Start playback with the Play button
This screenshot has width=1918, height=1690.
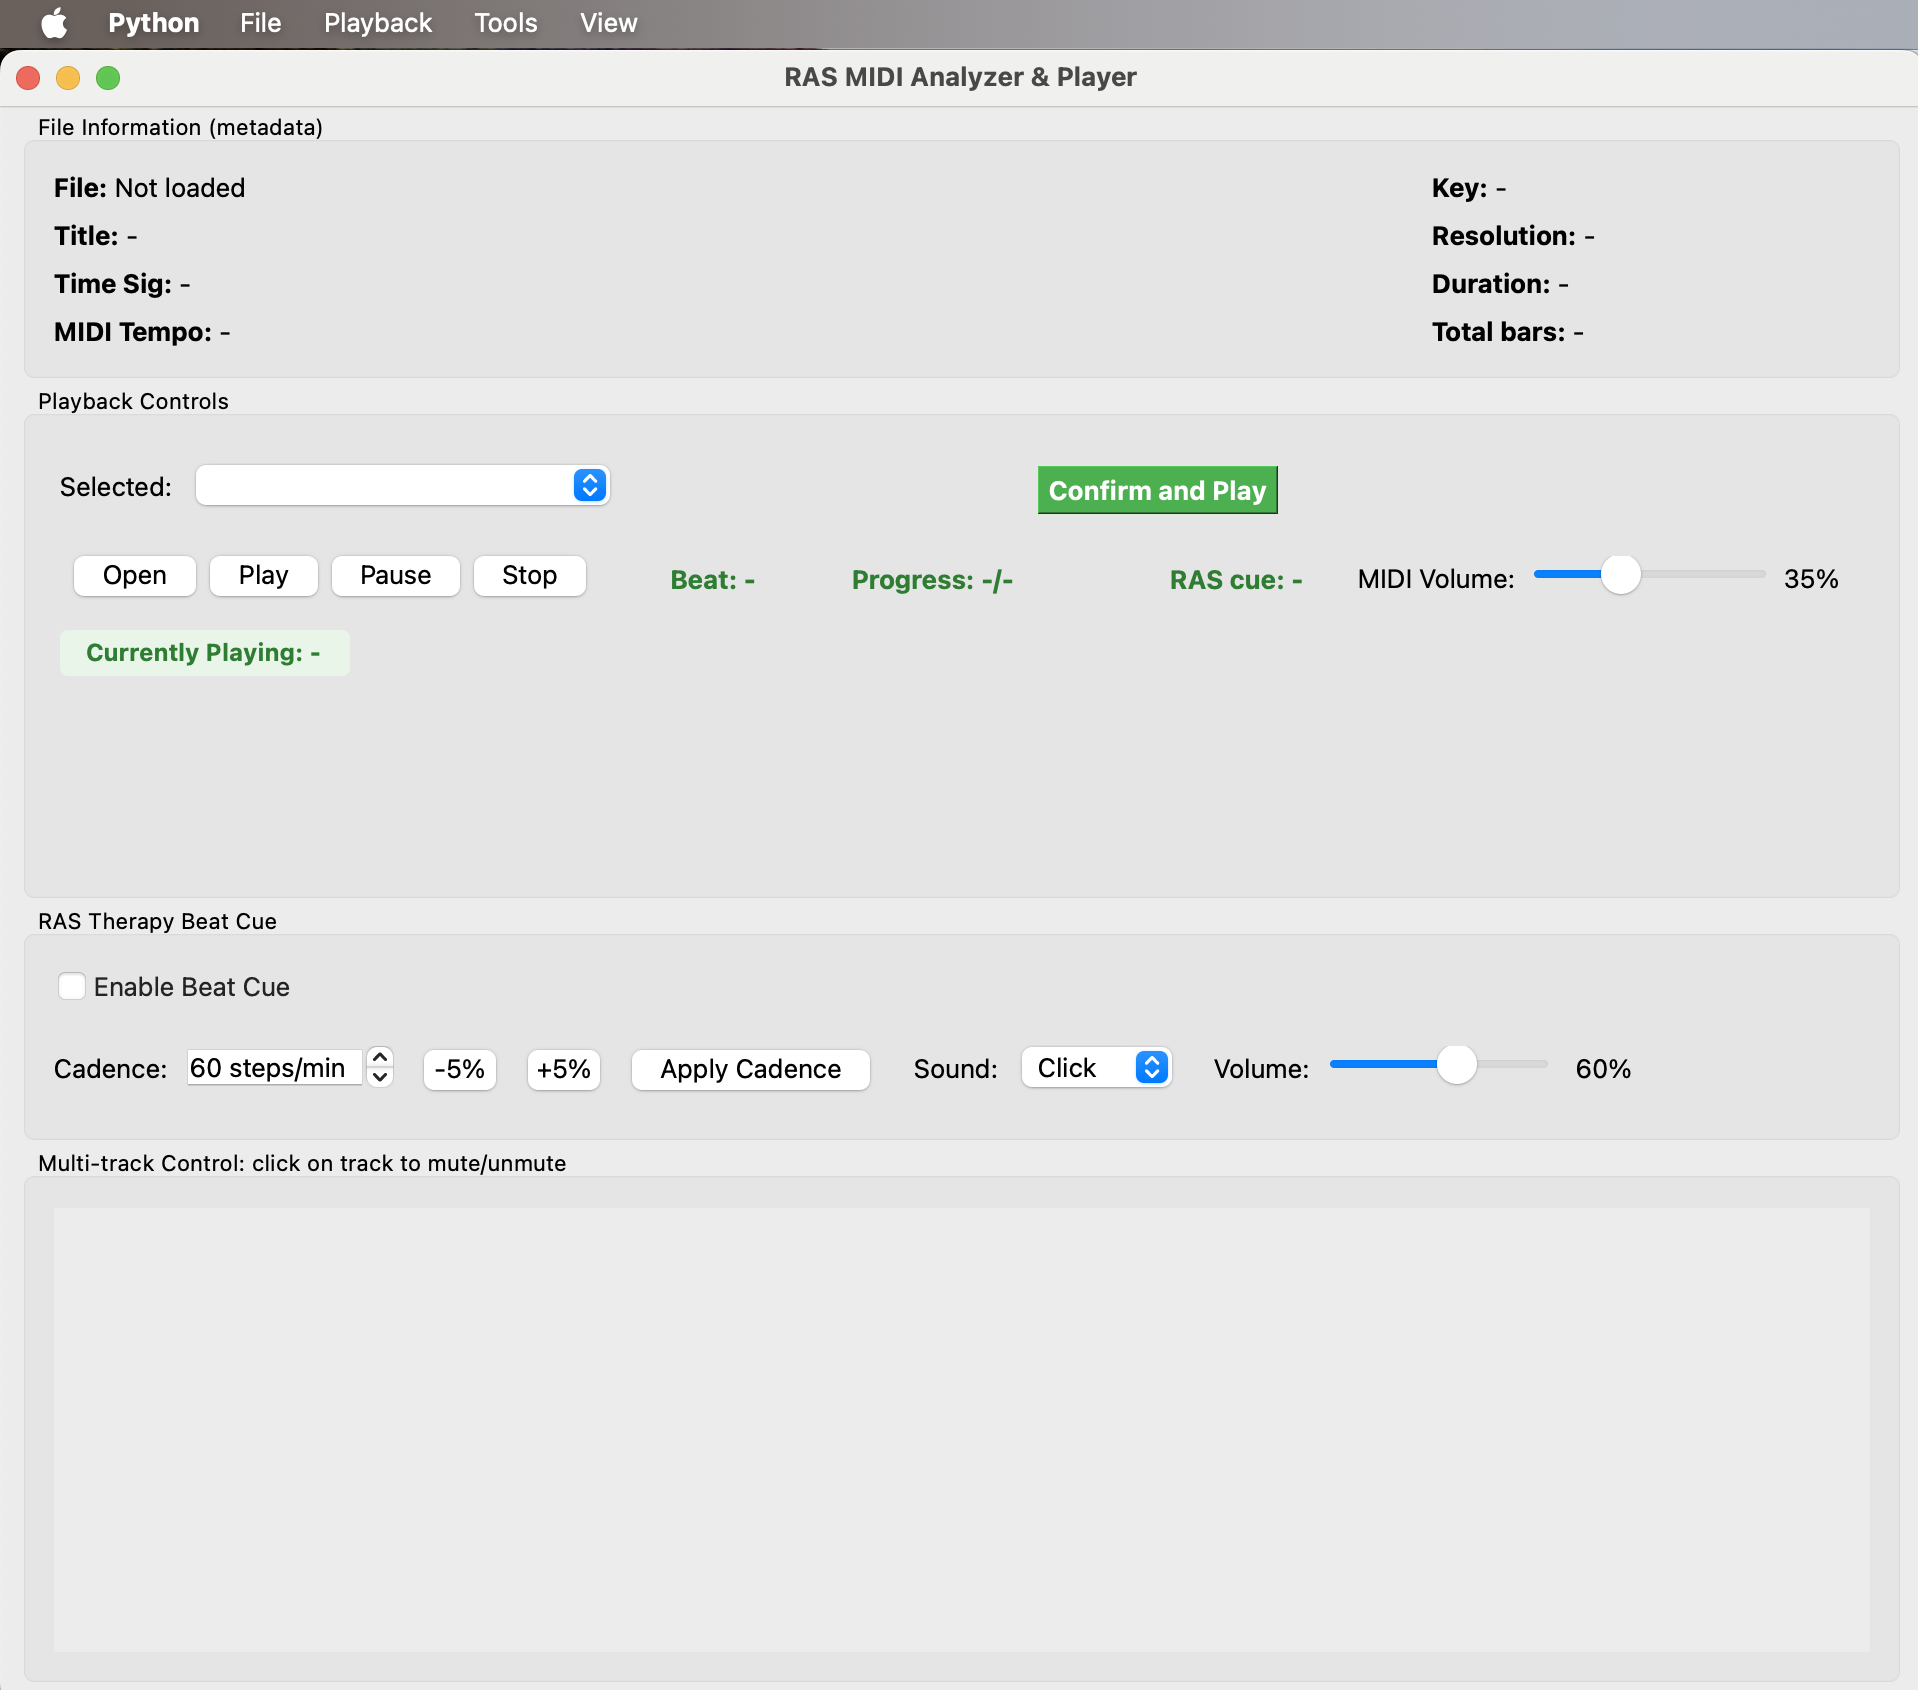(263, 576)
